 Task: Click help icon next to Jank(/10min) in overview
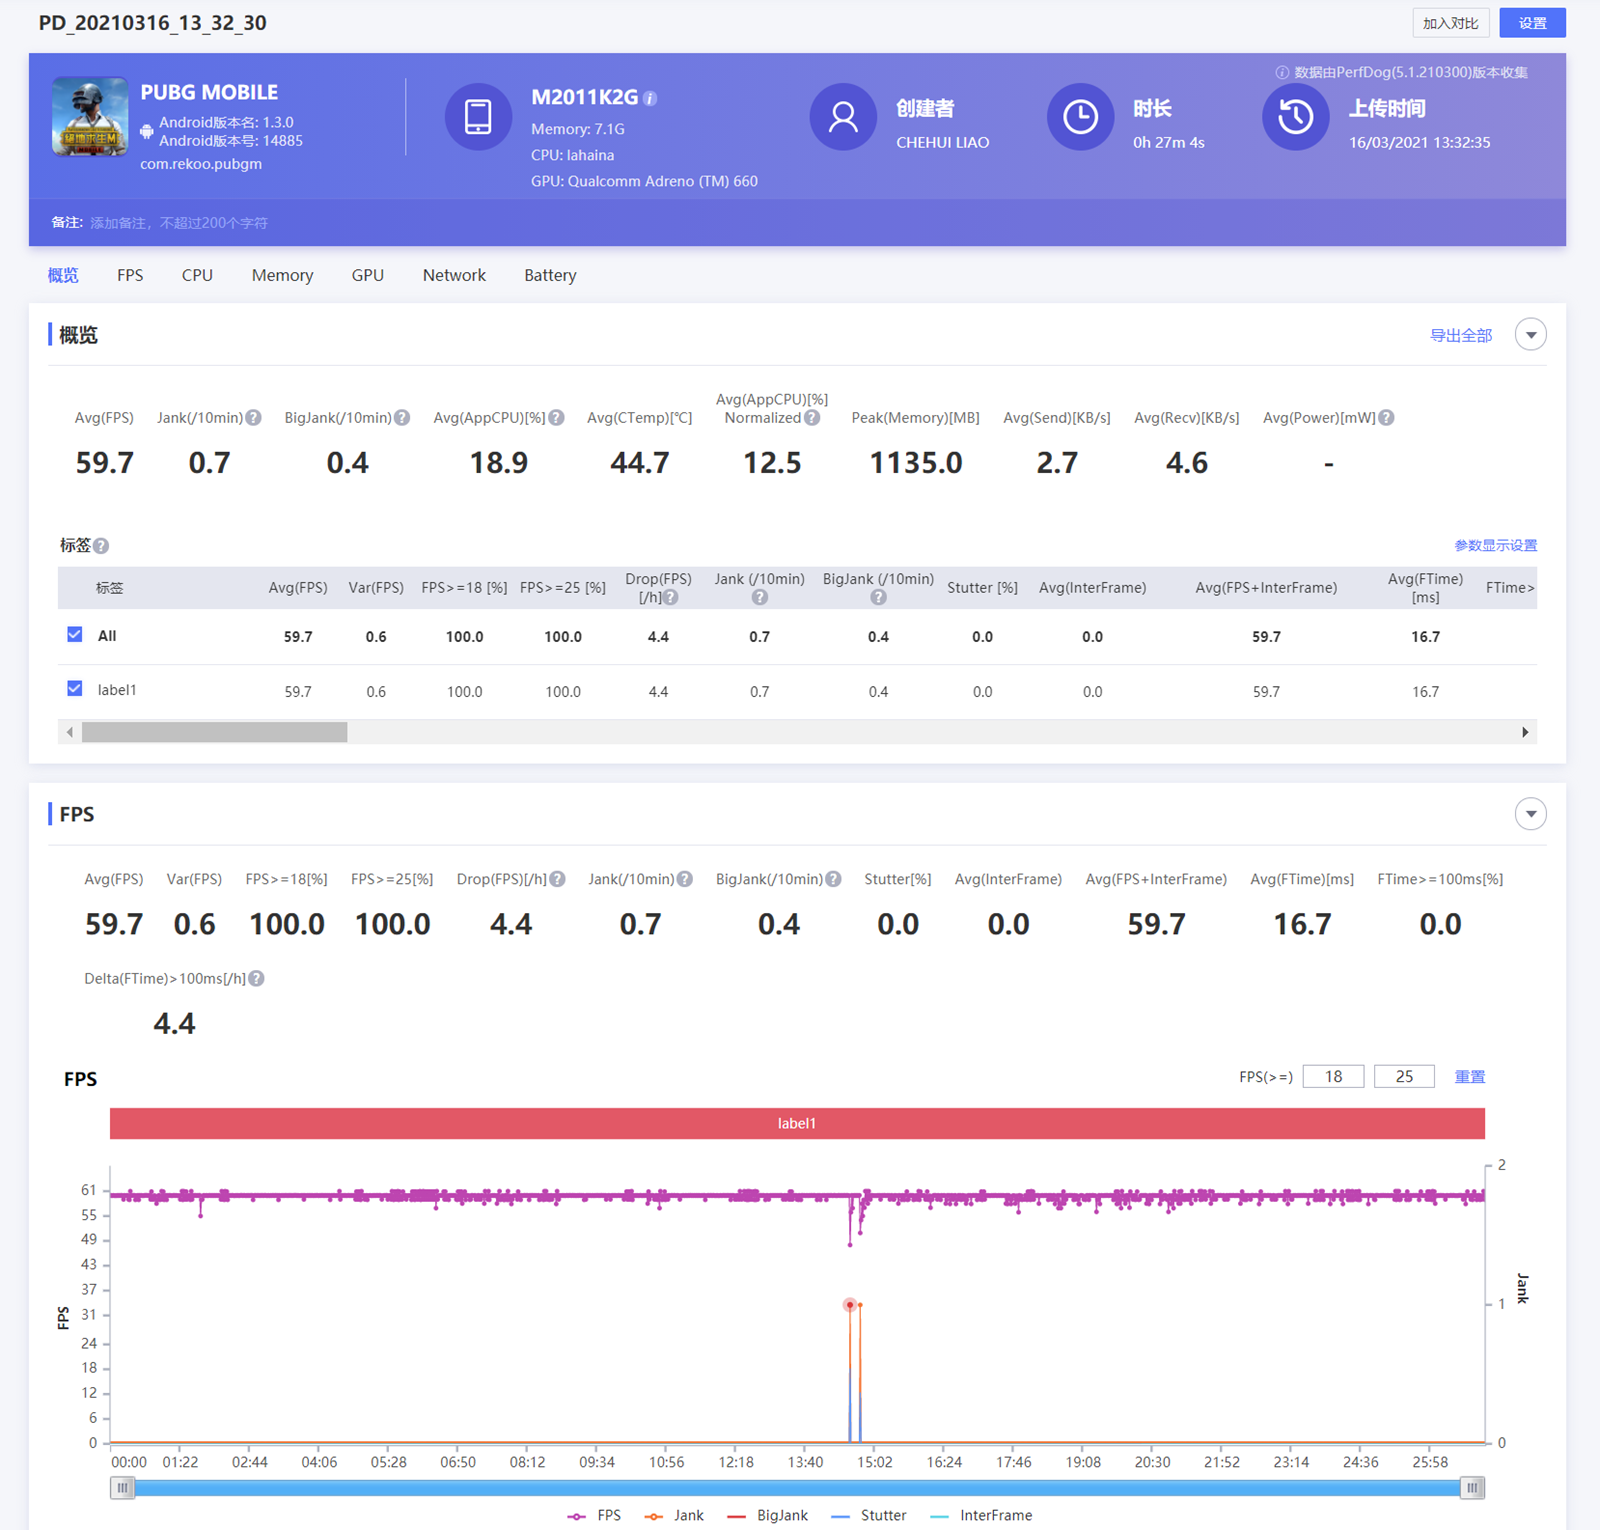click(254, 418)
